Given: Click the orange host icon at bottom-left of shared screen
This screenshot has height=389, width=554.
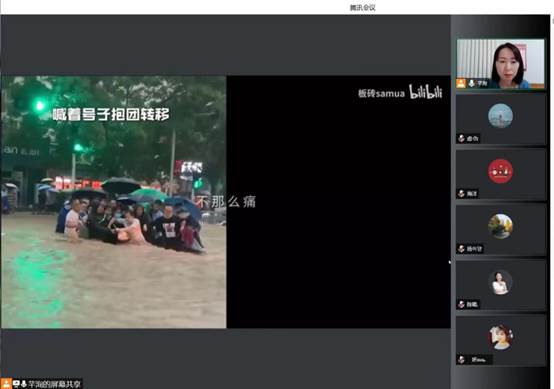Looking at the screenshot, I should tap(6, 384).
